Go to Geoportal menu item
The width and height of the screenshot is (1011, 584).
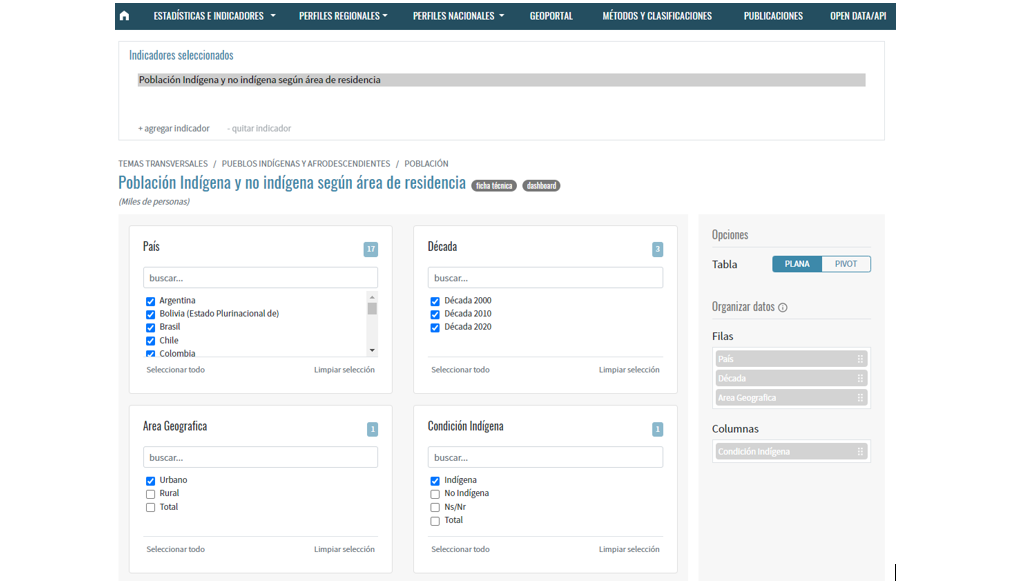click(x=551, y=16)
